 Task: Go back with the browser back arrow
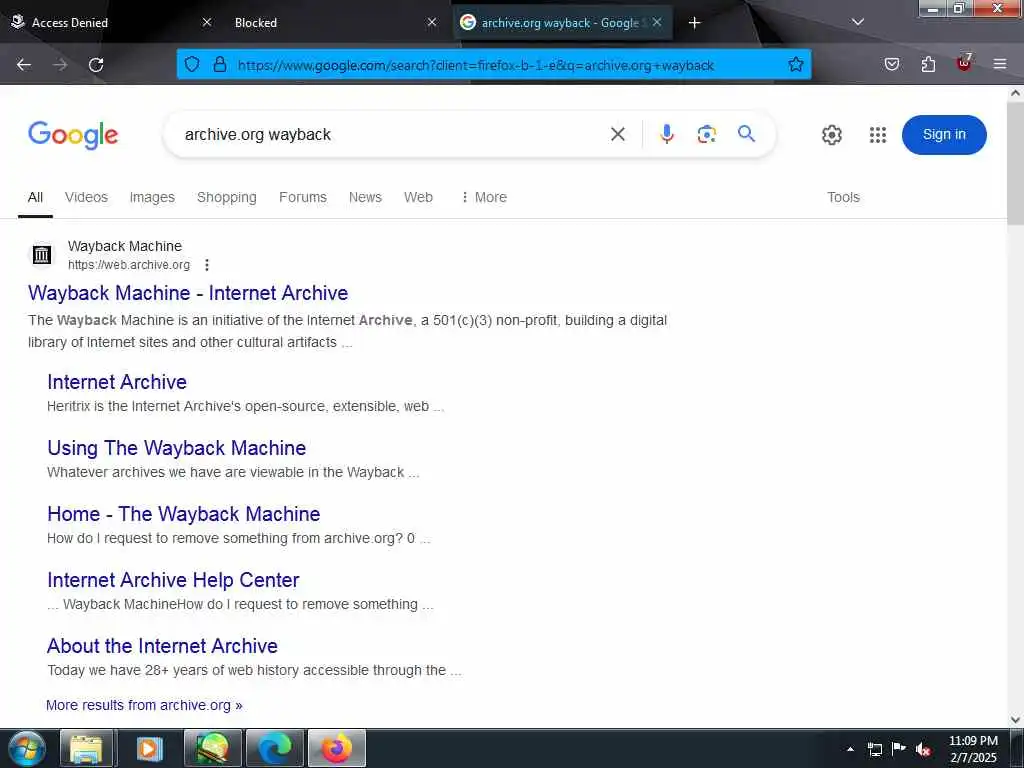click(x=24, y=65)
